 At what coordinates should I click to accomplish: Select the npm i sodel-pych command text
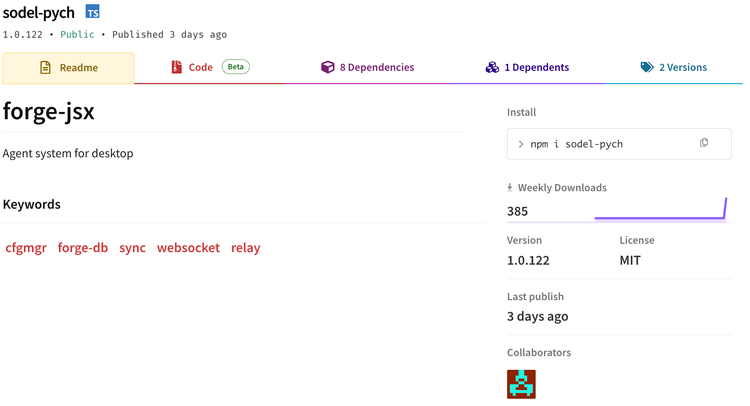point(576,144)
